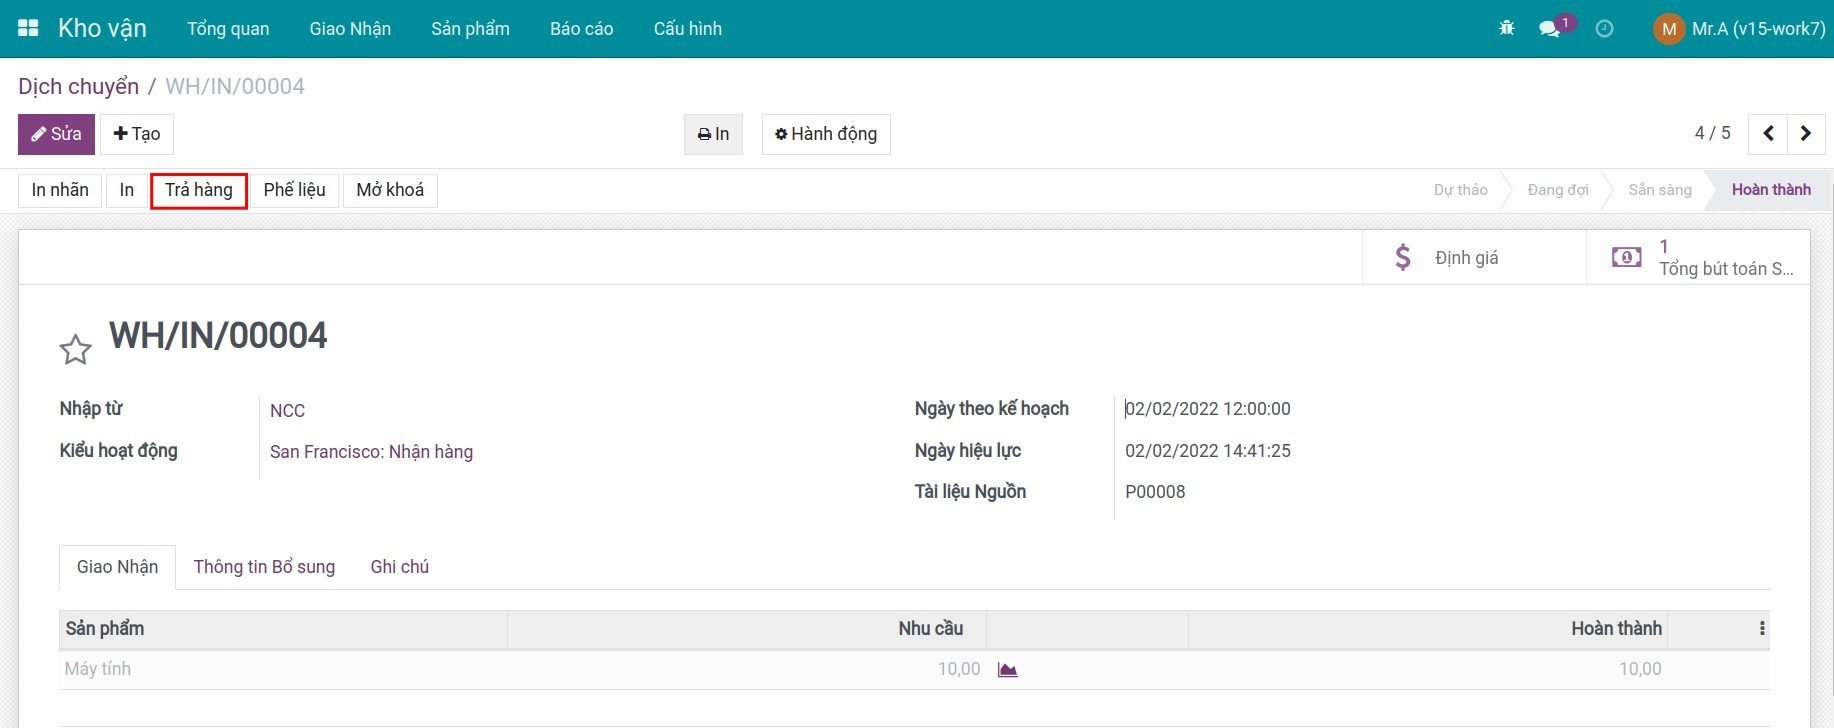Click the scheduled date 02/02/2022 12:00:00
The image size is (1834, 728).
[x=1208, y=409]
